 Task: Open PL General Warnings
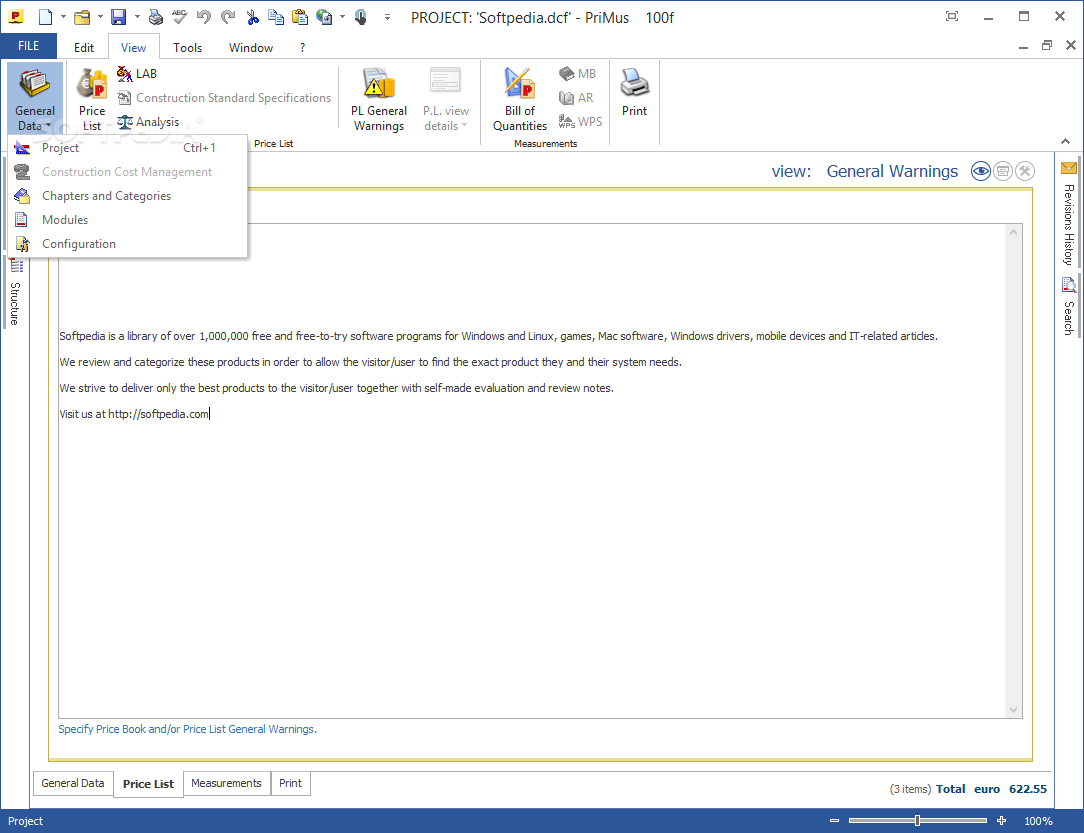coord(378,100)
